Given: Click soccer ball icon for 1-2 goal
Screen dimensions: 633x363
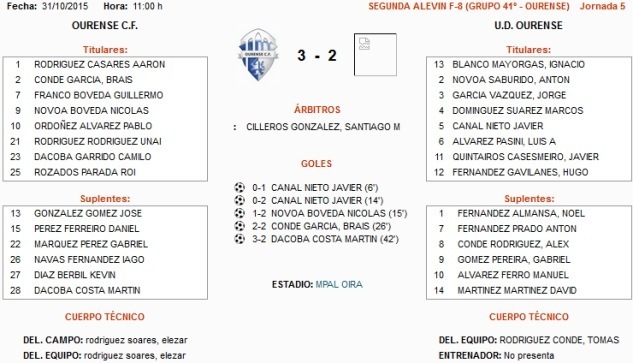Looking at the screenshot, I should coord(239,213).
